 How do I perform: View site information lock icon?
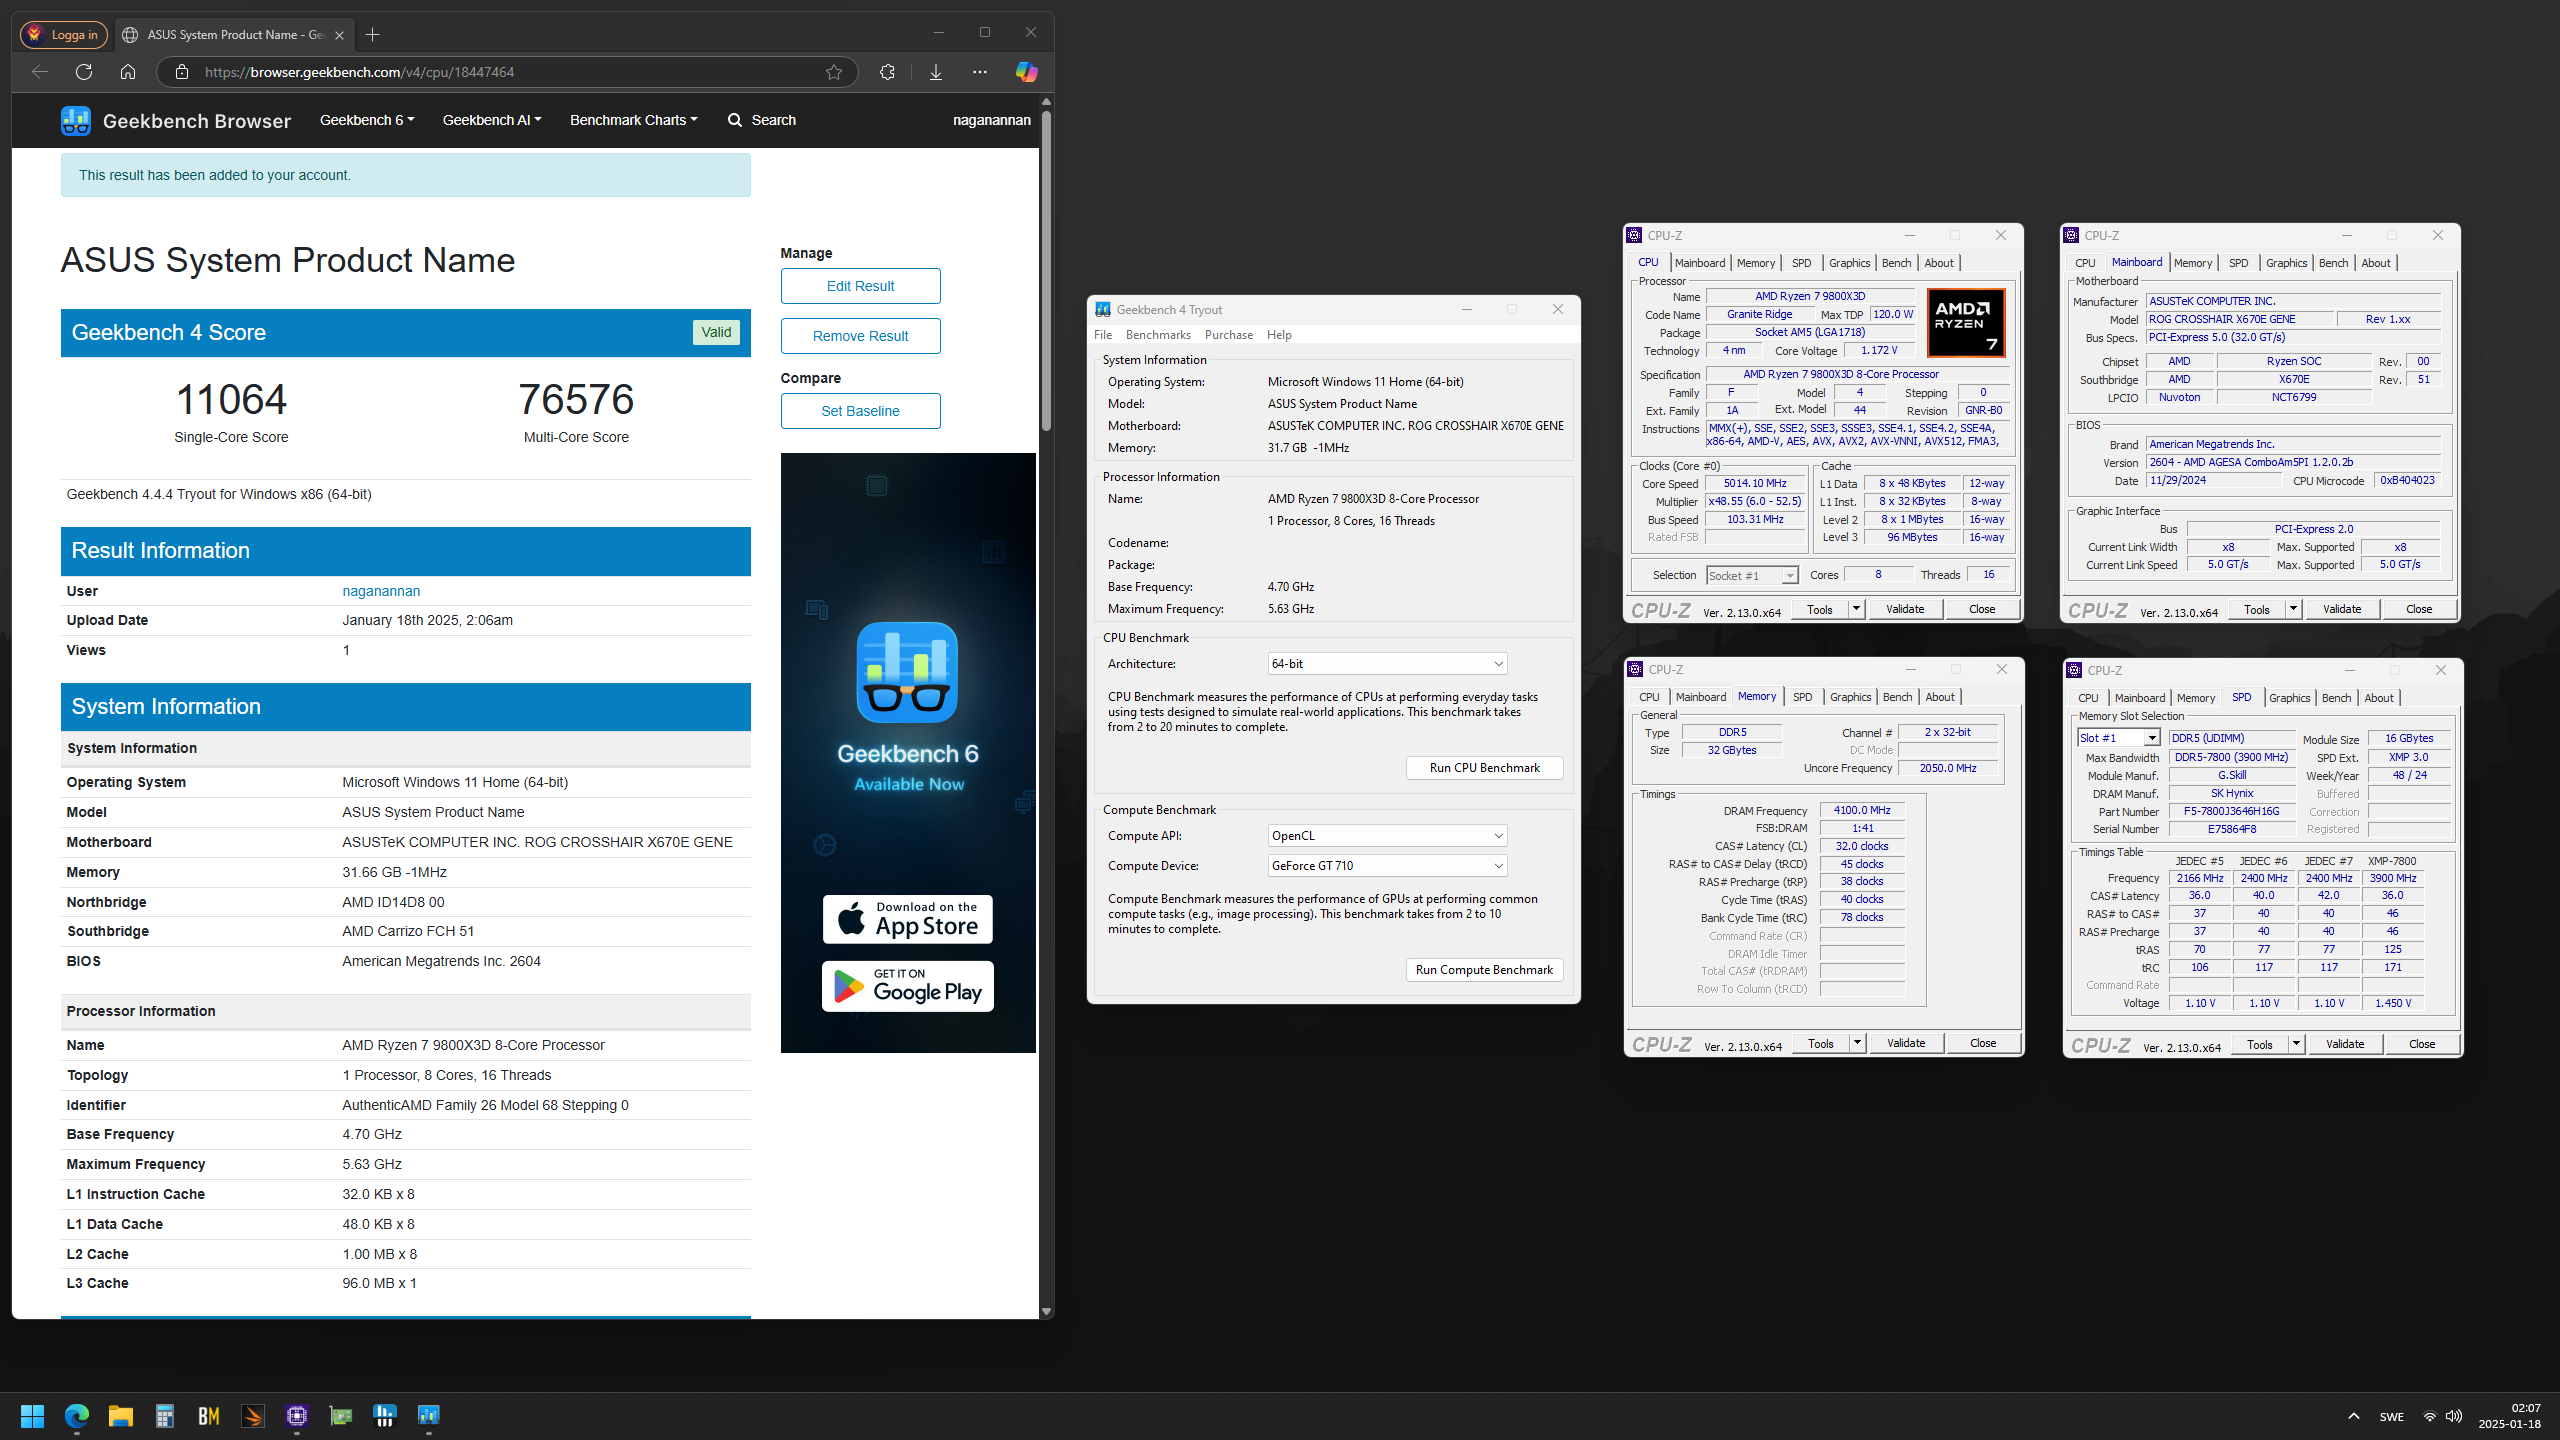point(181,72)
